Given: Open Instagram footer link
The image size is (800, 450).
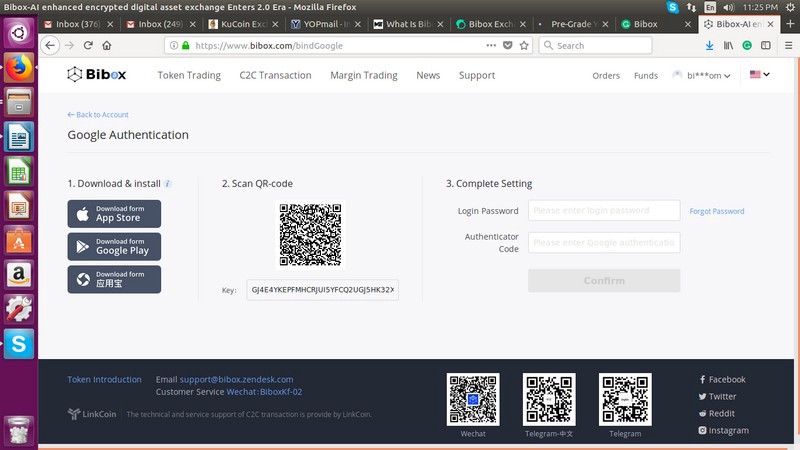Looking at the screenshot, I should click(x=723, y=430).
